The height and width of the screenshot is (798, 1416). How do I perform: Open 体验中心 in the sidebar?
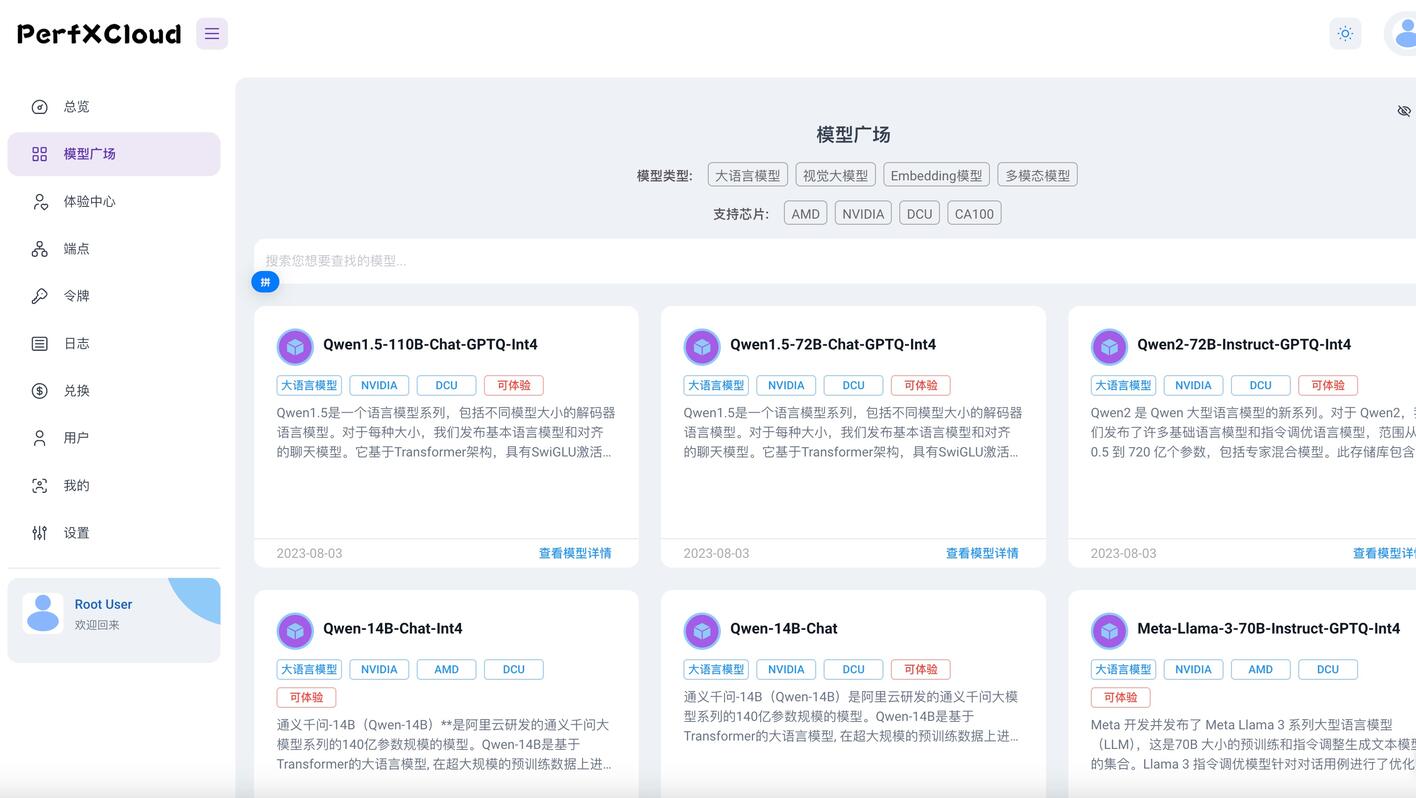point(114,201)
